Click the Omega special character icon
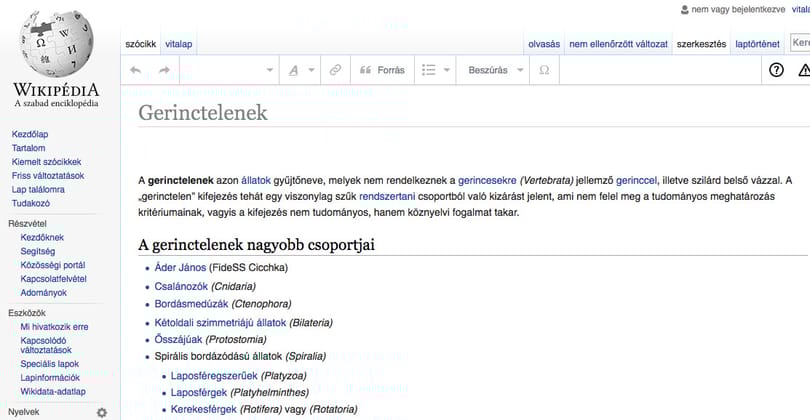This screenshot has height=420, width=810. point(544,70)
